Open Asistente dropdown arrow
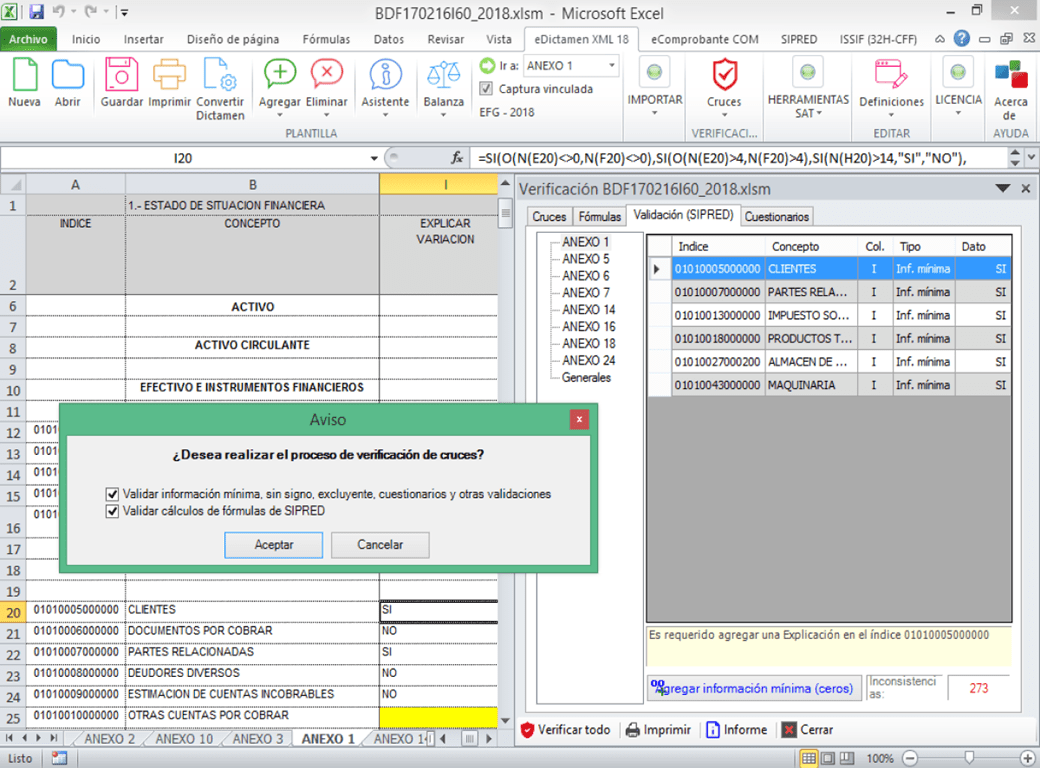Image resolution: width=1040 pixels, height=768 pixels. pos(385,115)
